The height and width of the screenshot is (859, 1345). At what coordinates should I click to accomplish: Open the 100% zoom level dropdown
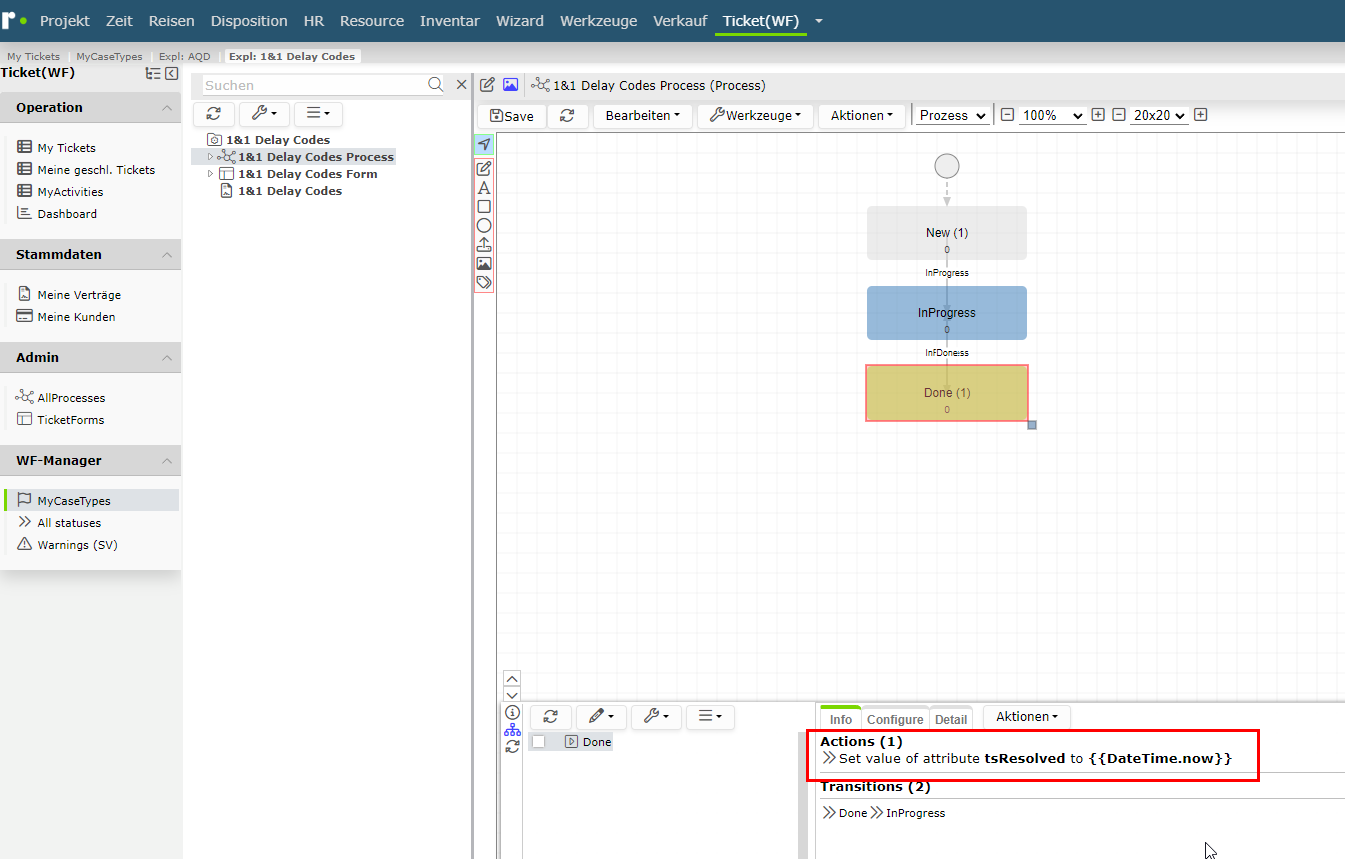(x=1052, y=115)
